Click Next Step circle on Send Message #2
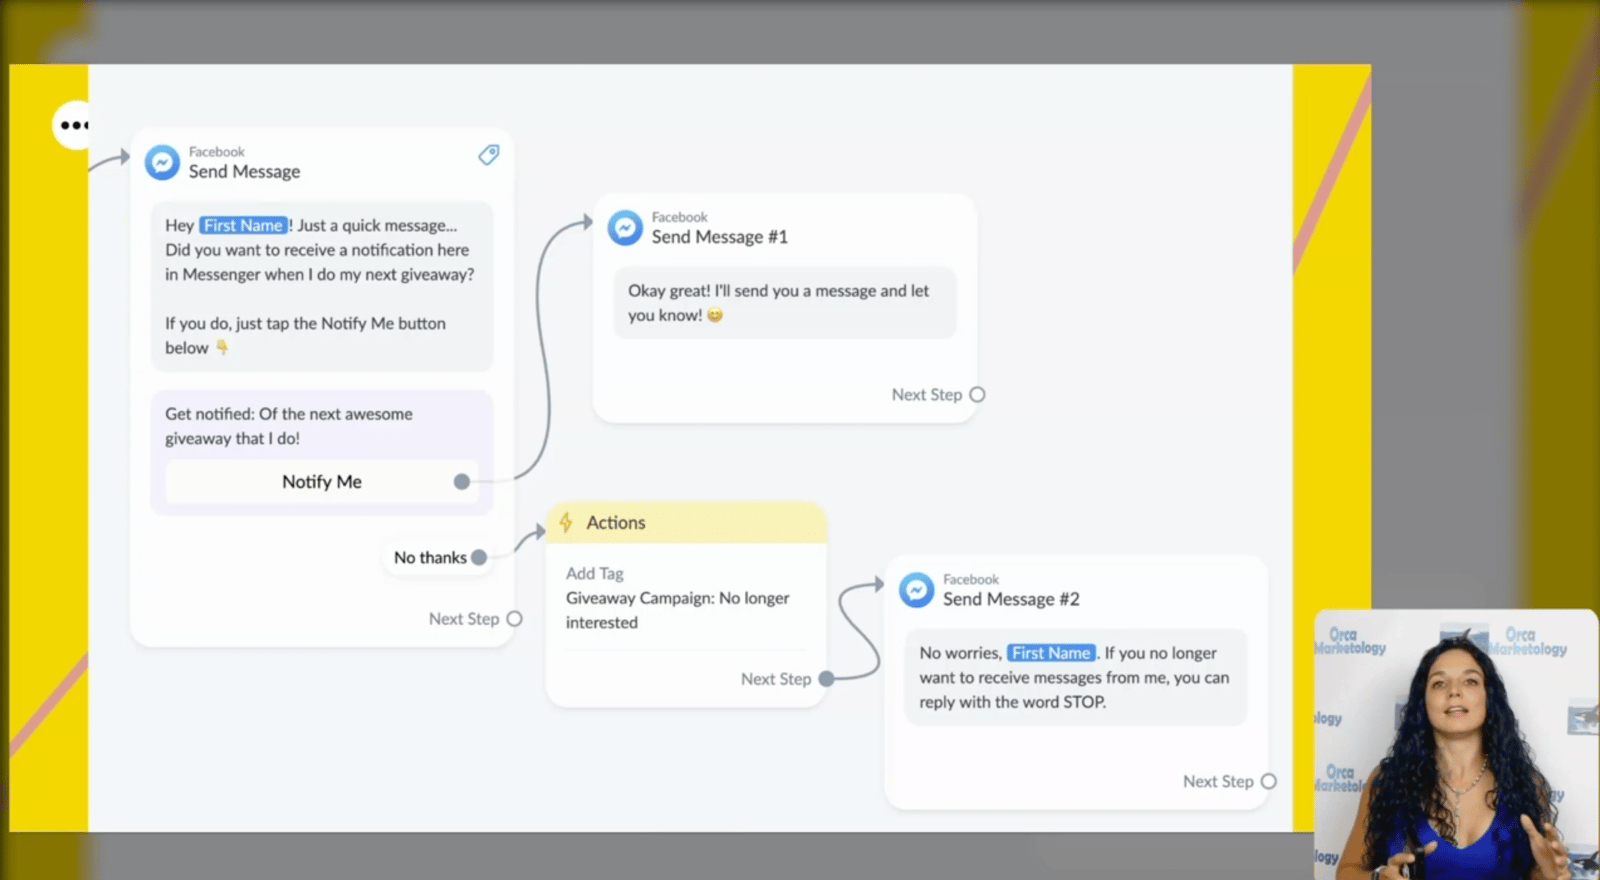 (1268, 782)
